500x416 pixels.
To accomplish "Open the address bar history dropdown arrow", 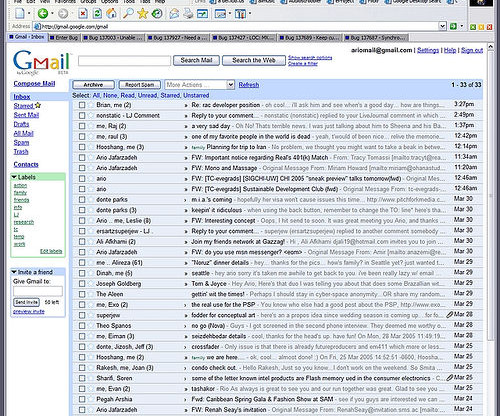I will tap(442, 26).
